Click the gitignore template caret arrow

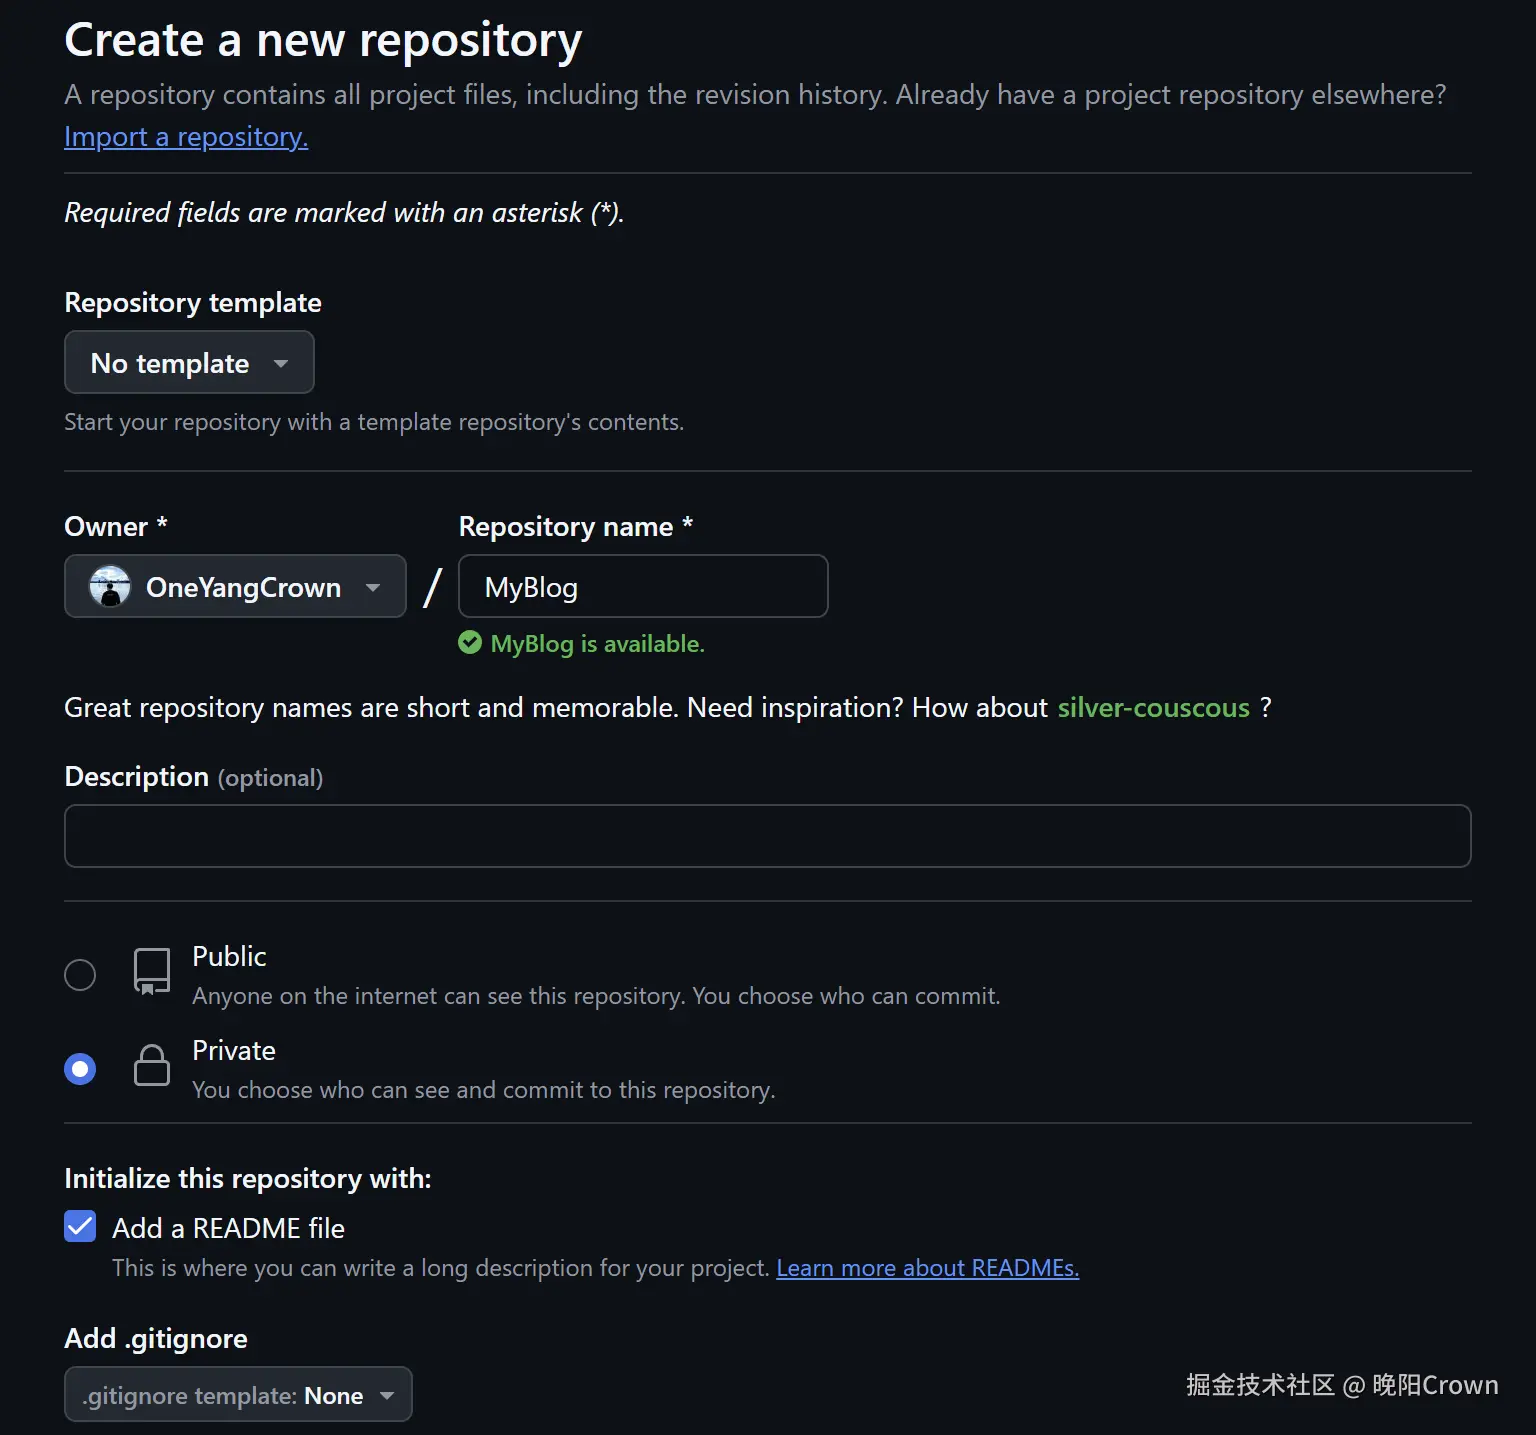click(388, 1396)
